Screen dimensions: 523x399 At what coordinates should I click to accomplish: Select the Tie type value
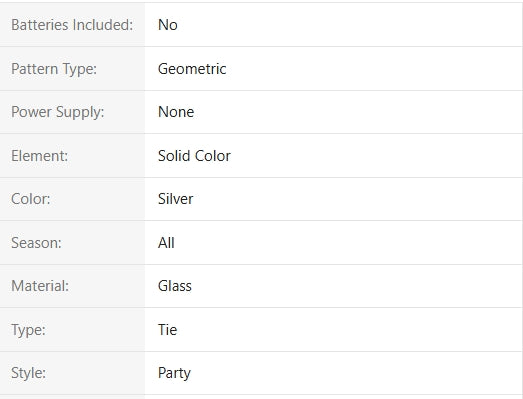(x=167, y=330)
